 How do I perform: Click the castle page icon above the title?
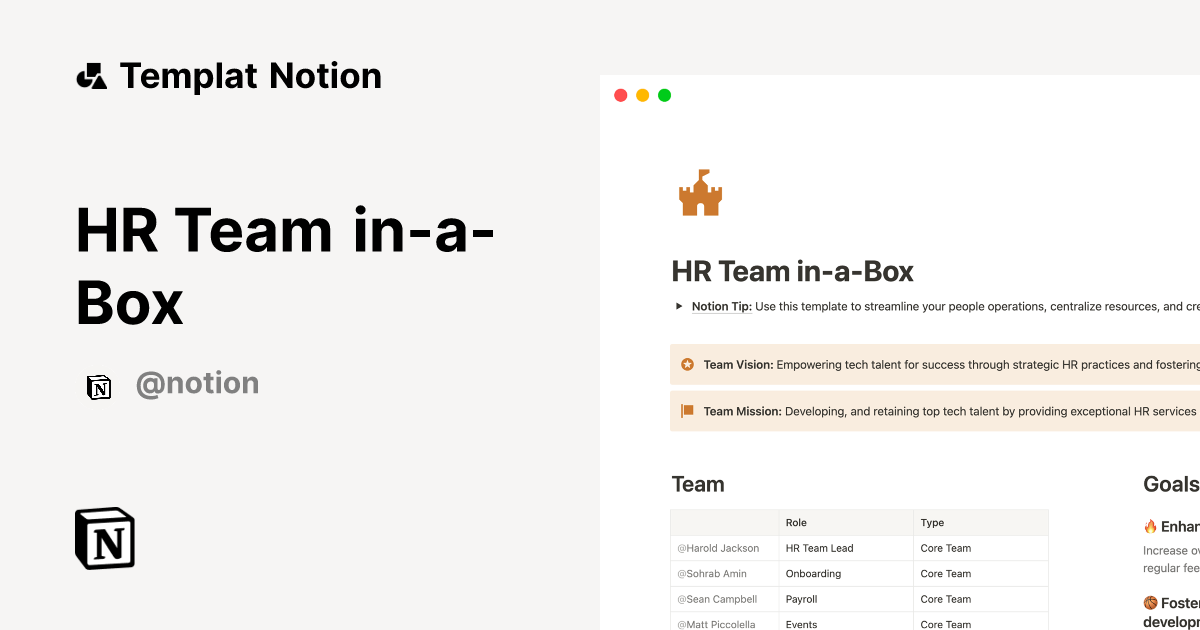point(700,192)
